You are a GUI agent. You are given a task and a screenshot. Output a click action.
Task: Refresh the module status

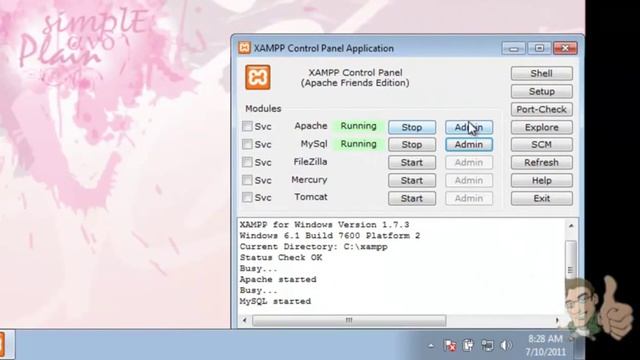click(x=542, y=162)
